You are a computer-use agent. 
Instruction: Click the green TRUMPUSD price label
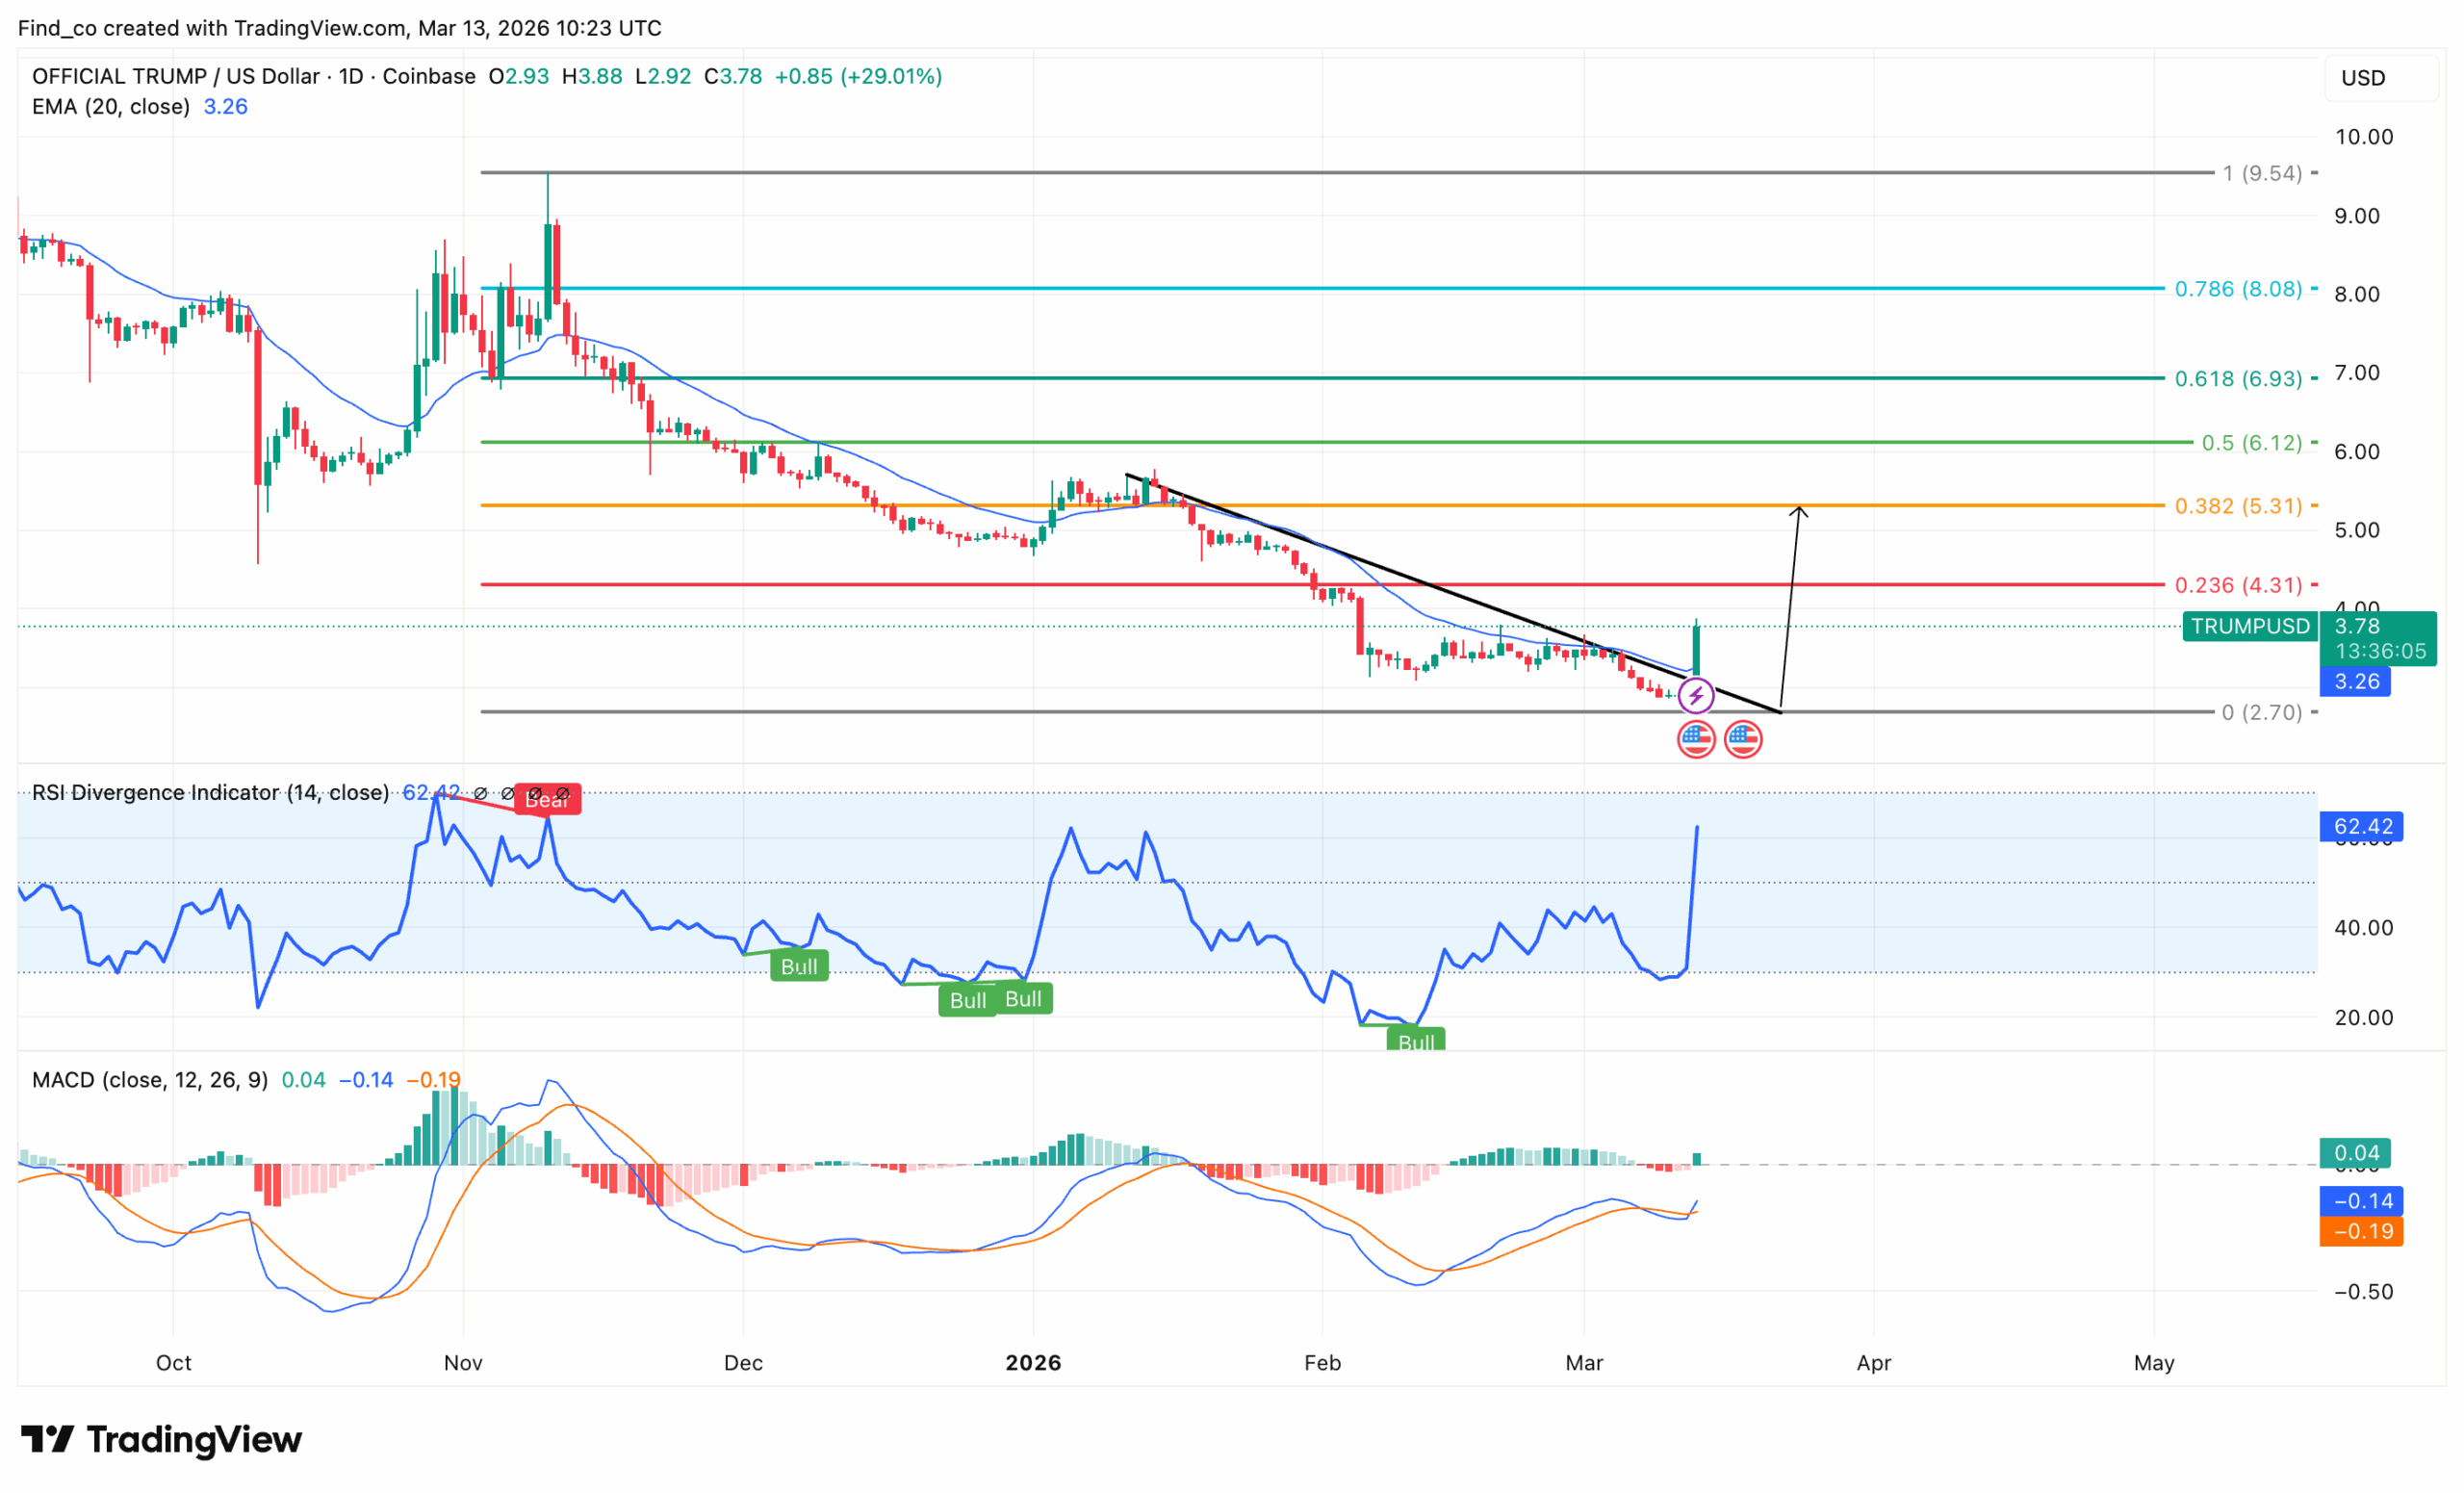(x=2250, y=626)
